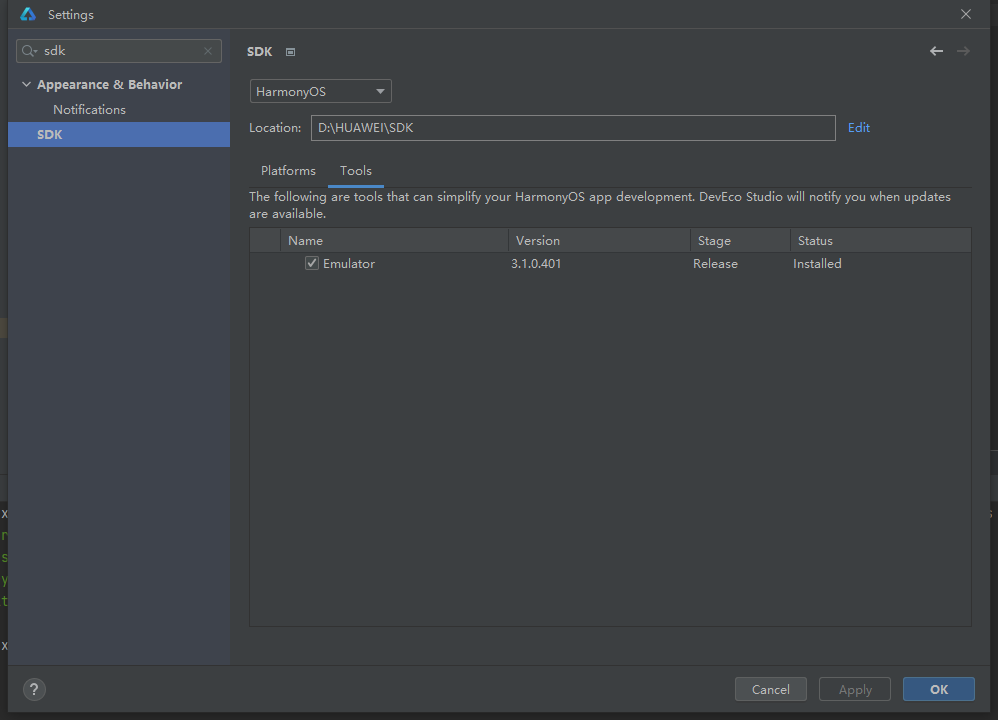Switch to the Platforms tab
The width and height of the screenshot is (998, 720).
coord(288,171)
